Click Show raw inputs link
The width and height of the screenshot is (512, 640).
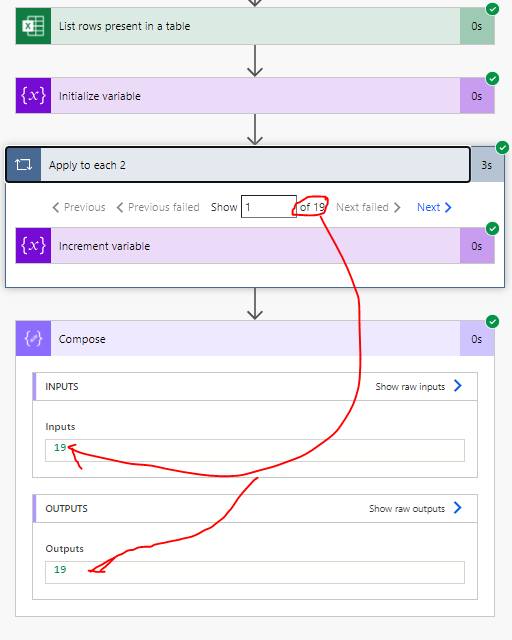pos(410,387)
